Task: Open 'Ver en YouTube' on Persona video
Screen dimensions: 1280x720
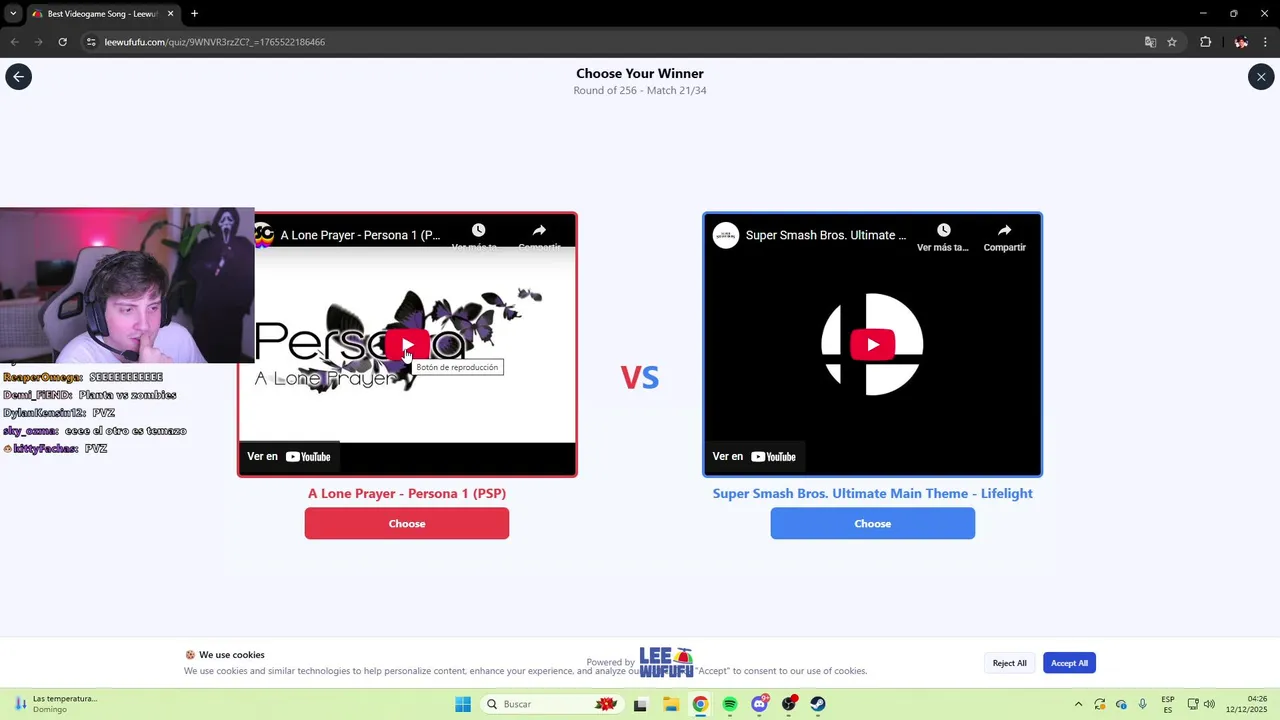Action: (x=289, y=456)
